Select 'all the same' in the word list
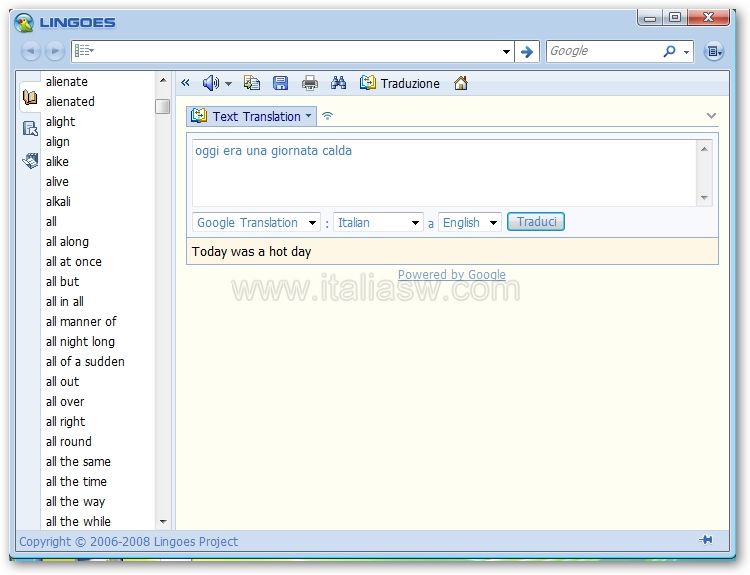This screenshot has width=750, height=575. (x=78, y=462)
